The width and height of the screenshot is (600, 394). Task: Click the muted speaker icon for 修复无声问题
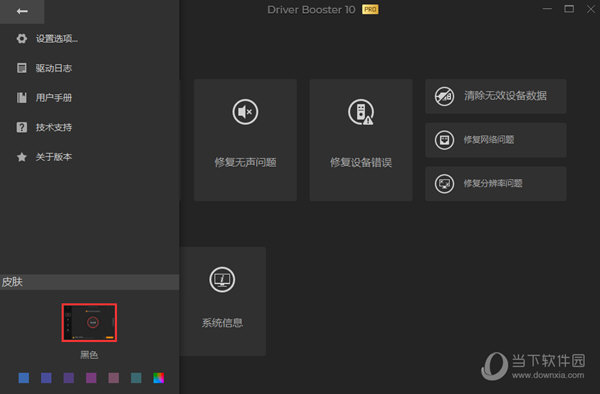(245, 112)
